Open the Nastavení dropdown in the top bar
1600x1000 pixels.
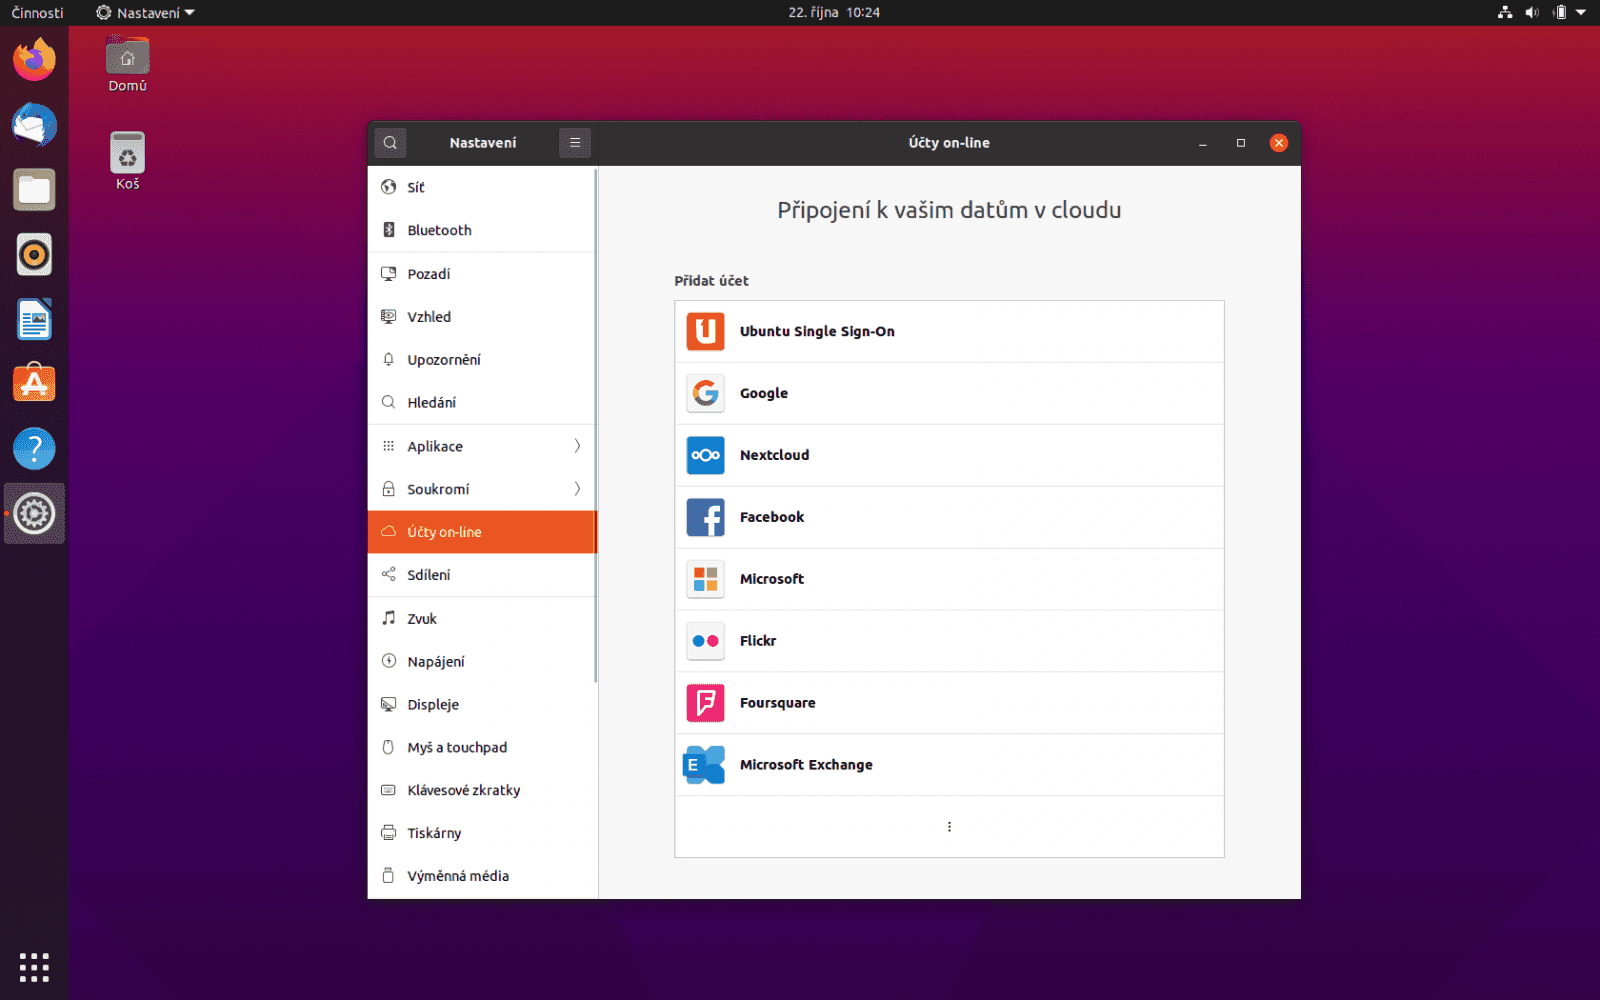144,13
